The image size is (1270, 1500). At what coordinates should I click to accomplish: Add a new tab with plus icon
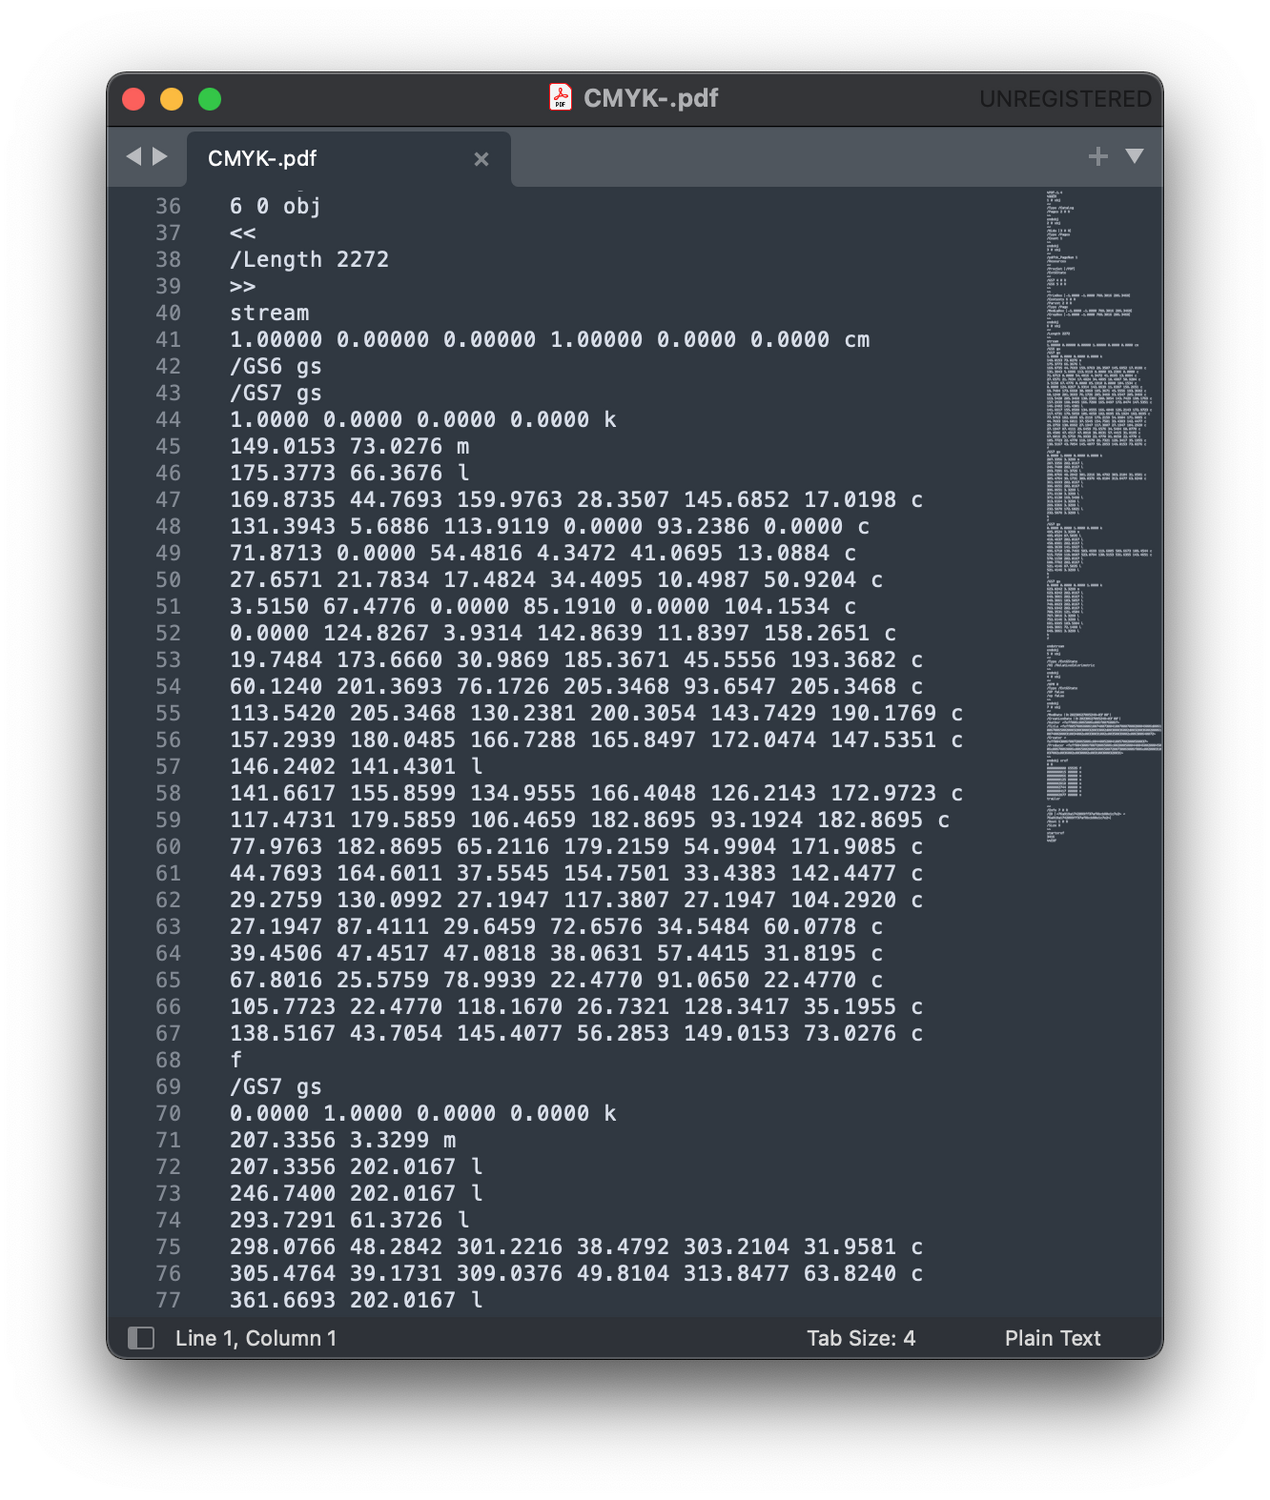(1098, 156)
